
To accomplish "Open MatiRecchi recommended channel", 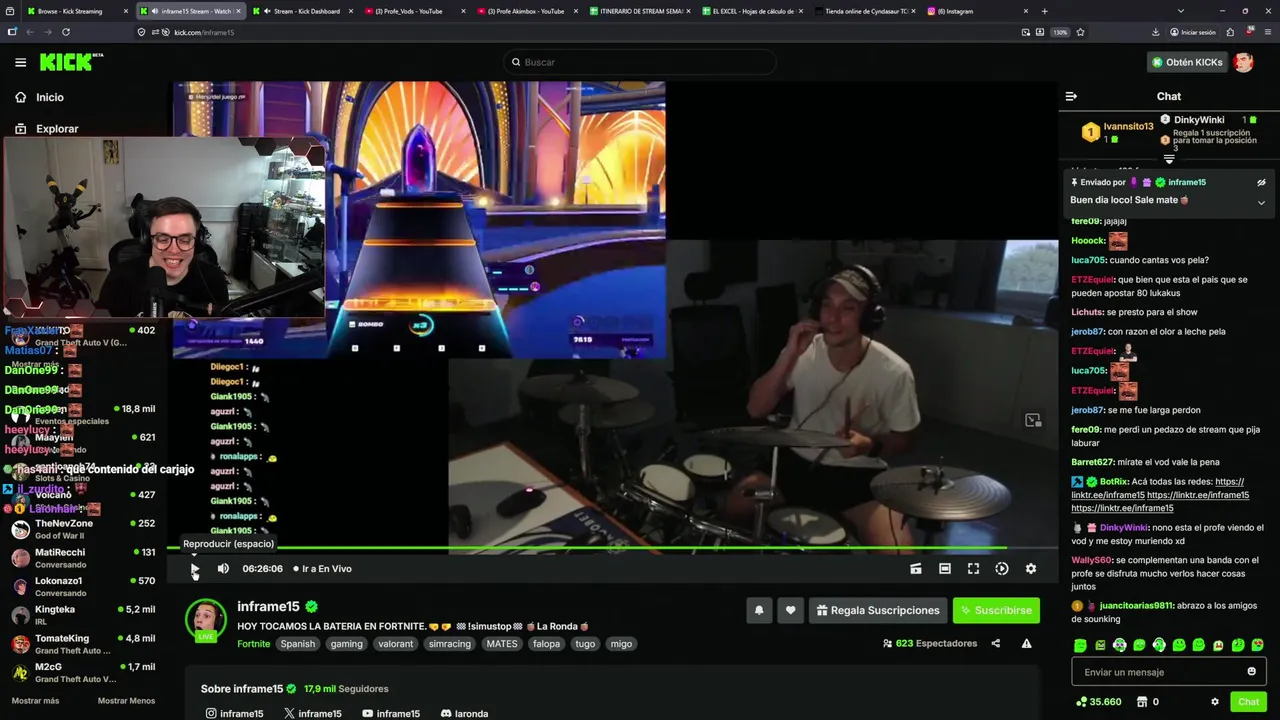I will 84,558.
